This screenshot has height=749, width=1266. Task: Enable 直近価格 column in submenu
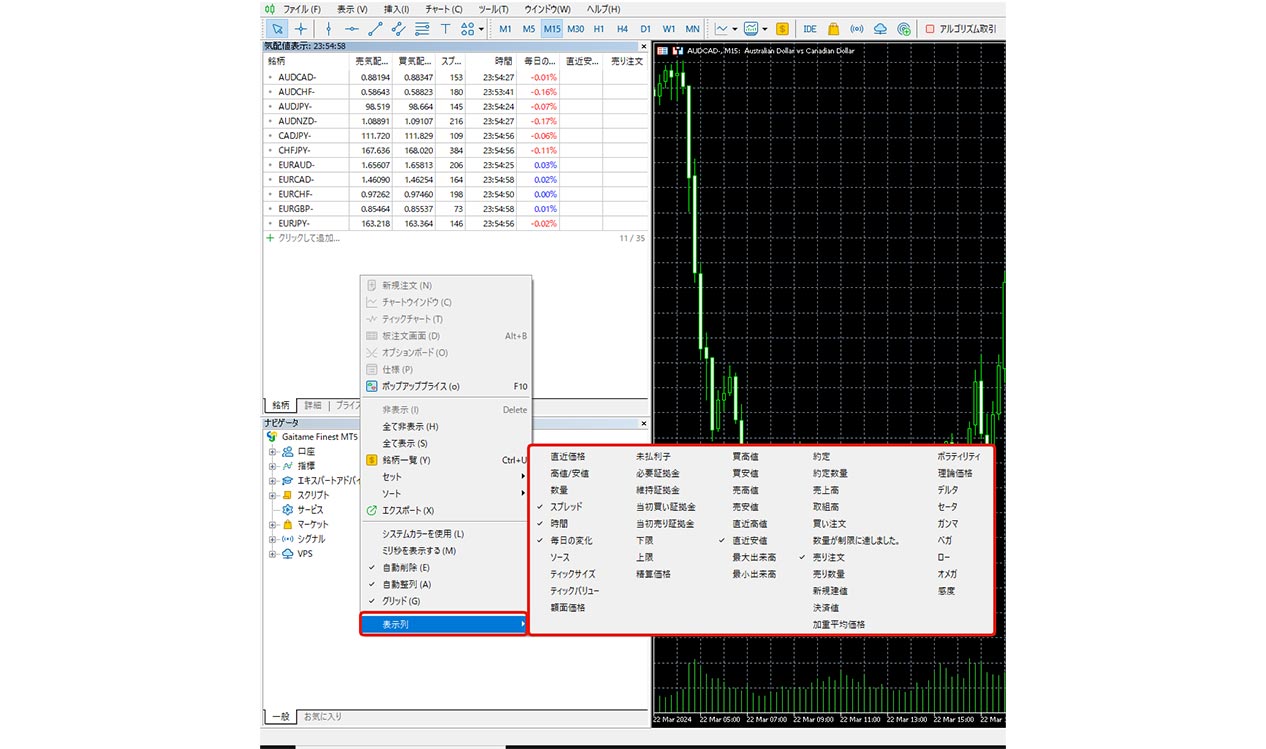tap(568, 456)
